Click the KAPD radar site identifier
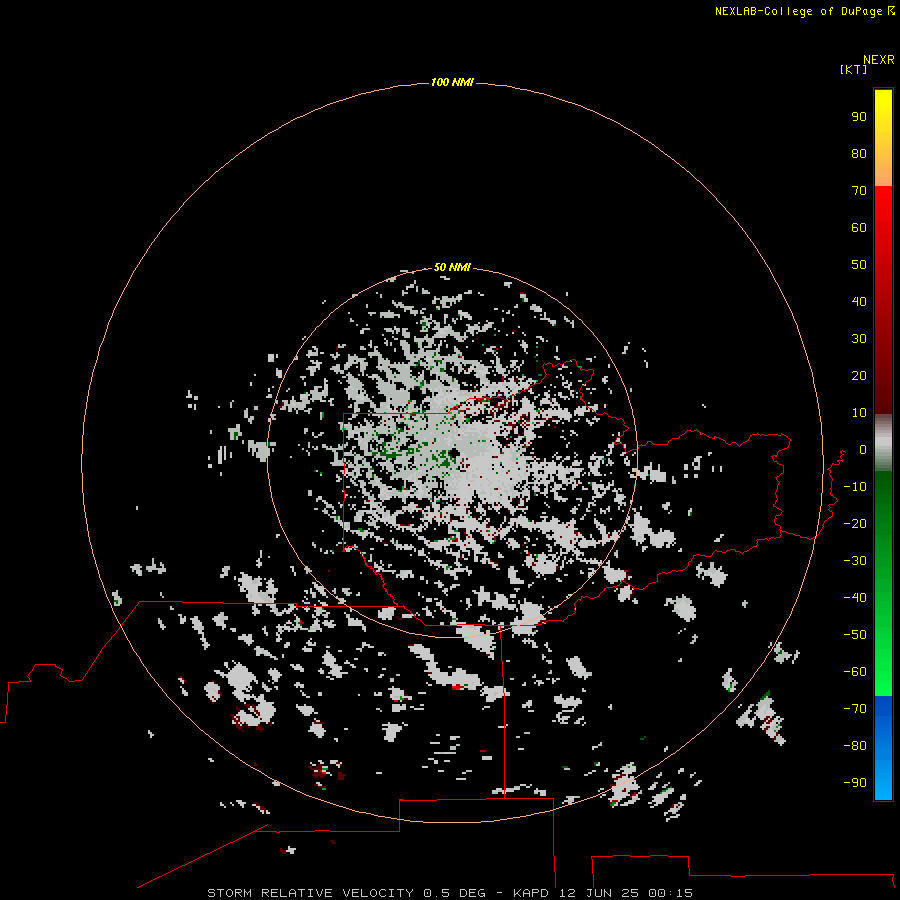 point(533,893)
